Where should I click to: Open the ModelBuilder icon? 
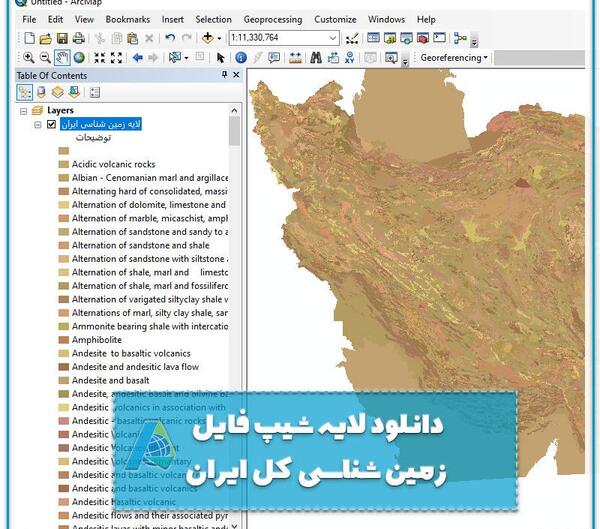(x=460, y=38)
